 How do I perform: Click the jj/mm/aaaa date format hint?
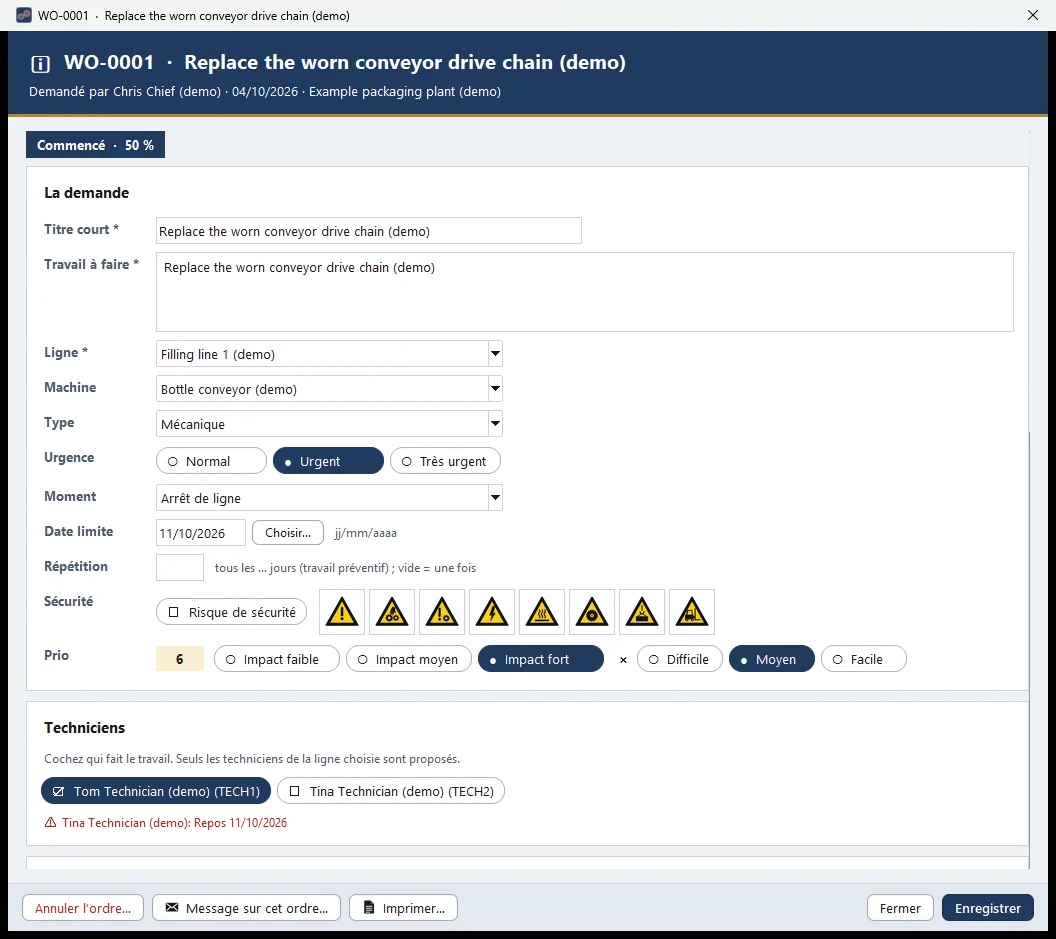click(366, 533)
